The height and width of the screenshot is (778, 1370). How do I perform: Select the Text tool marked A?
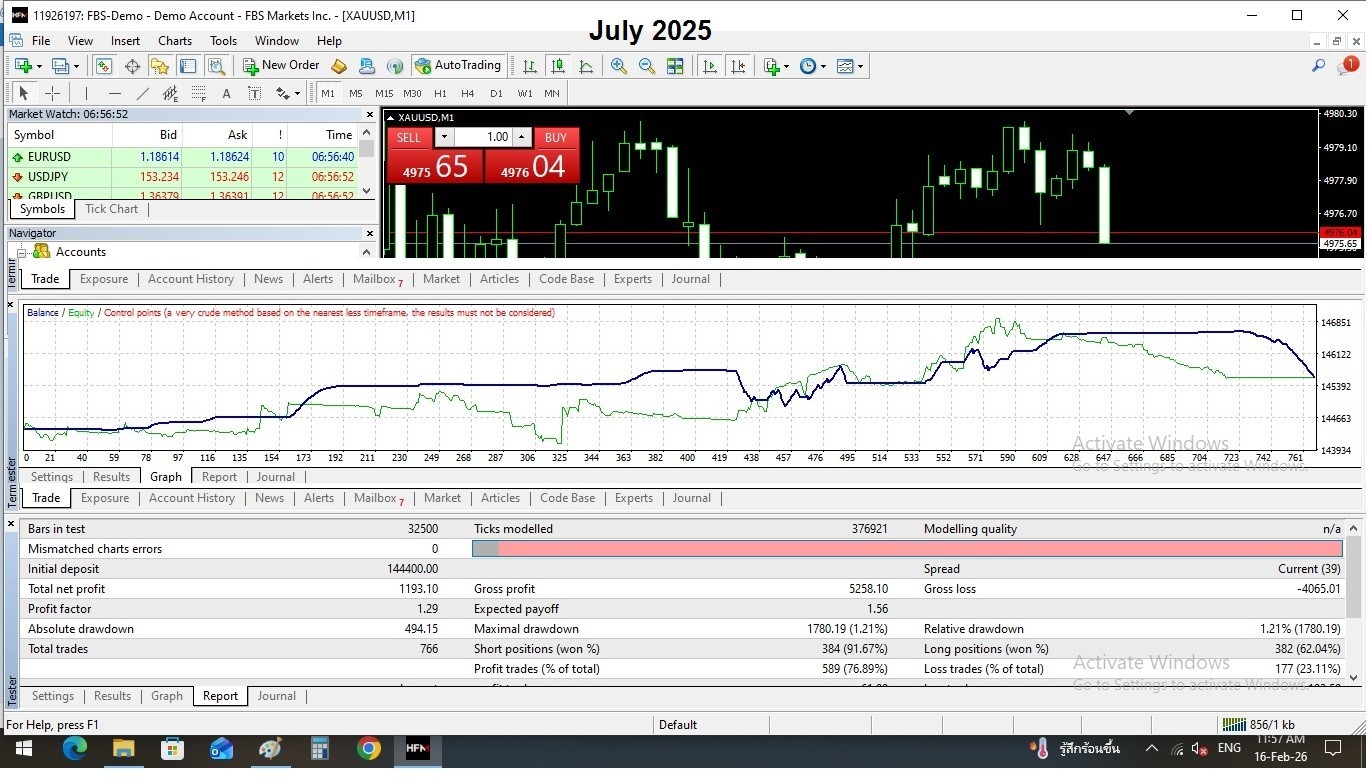click(x=226, y=94)
